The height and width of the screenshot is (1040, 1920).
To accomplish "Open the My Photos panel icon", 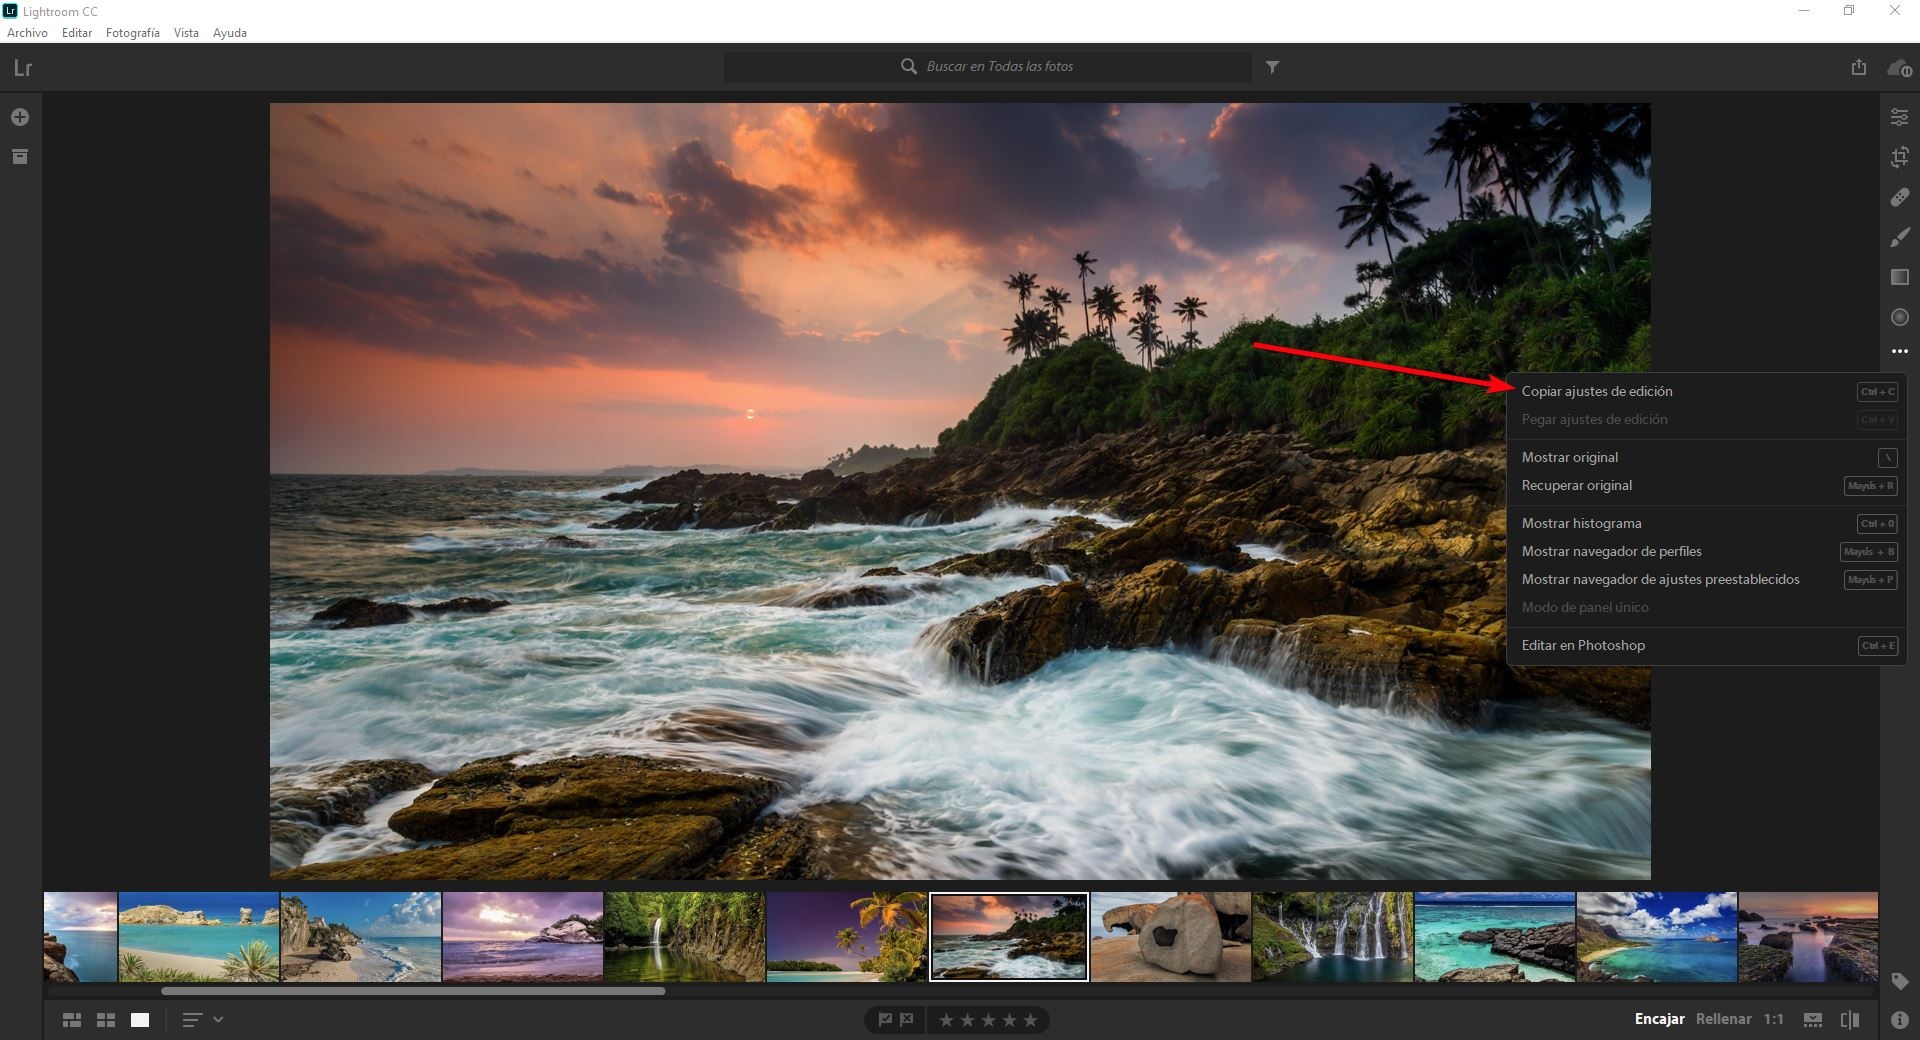I will 20,157.
